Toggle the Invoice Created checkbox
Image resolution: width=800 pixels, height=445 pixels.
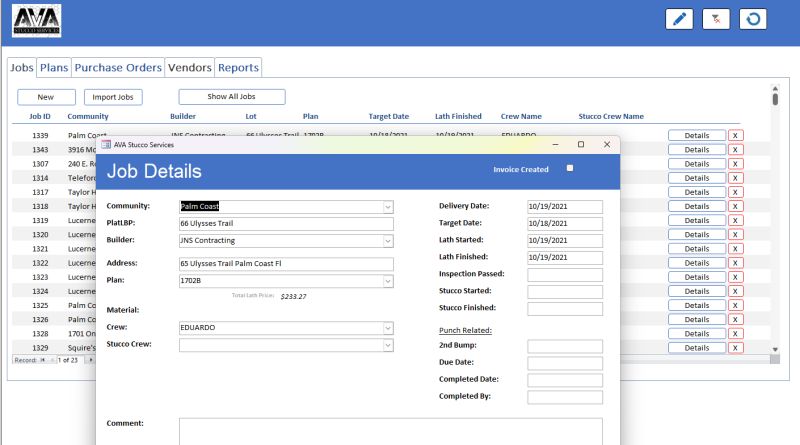click(570, 168)
